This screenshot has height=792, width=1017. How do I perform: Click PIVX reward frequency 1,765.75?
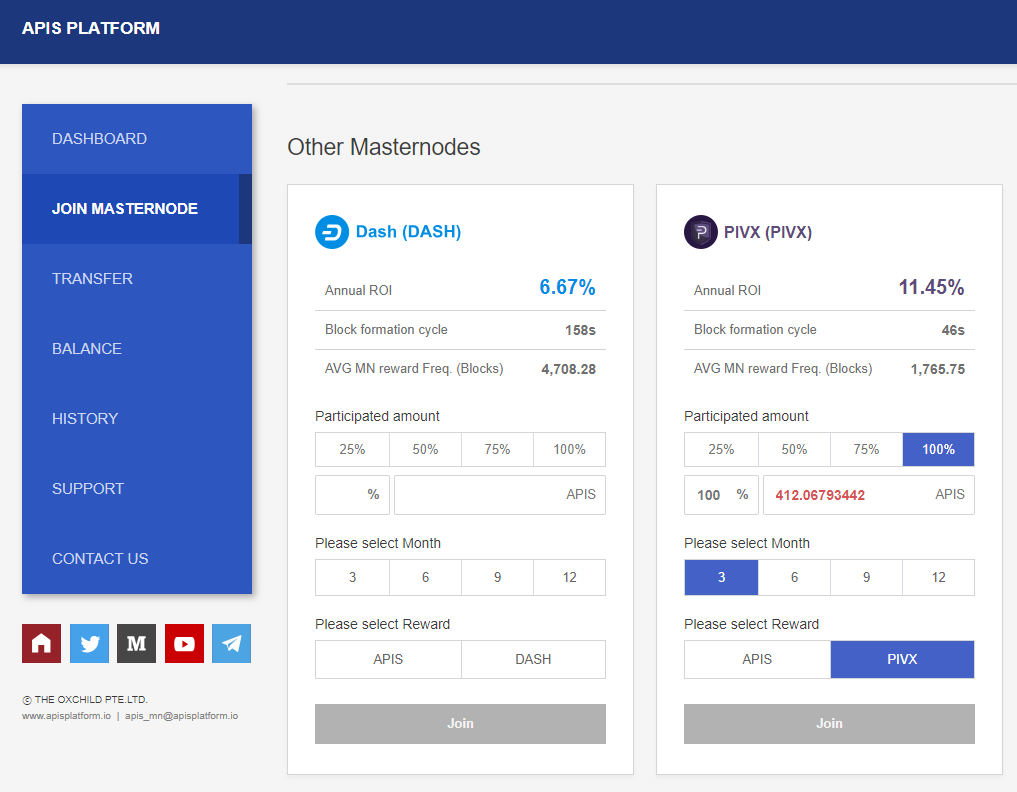pyautogui.click(x=938, y=369)
